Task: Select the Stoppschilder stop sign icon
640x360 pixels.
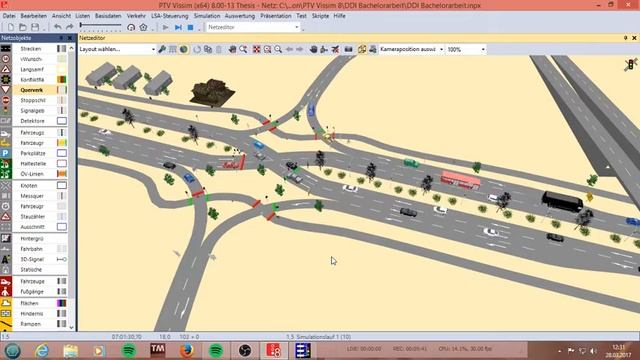Action: (x=6, y=100)
